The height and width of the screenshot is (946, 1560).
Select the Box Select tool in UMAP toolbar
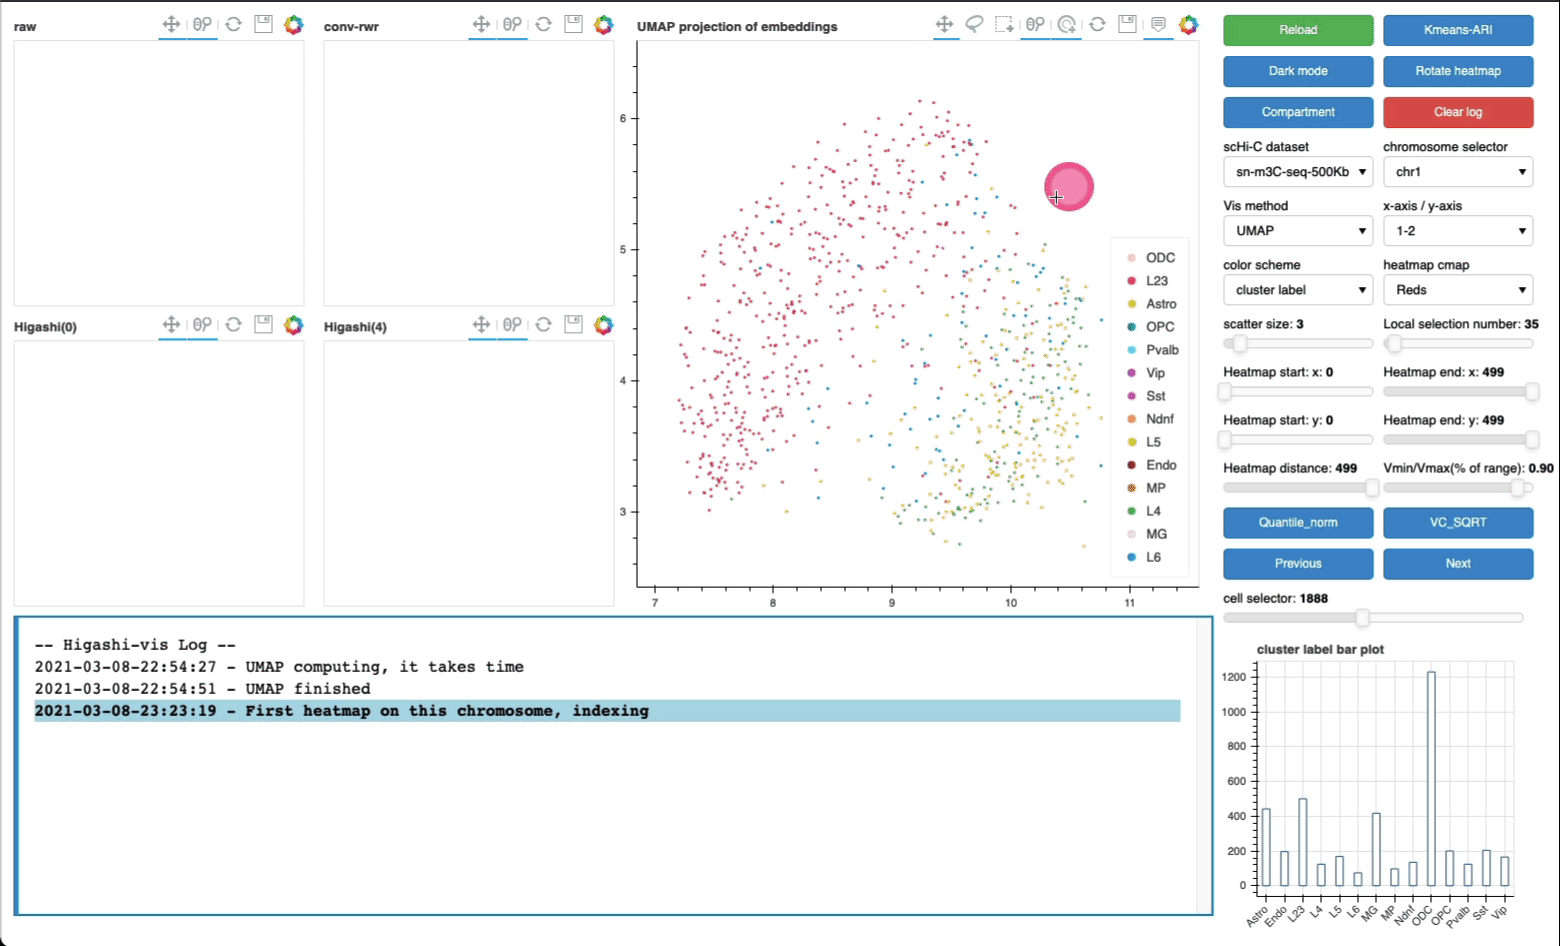click(x=1004, y=25)
